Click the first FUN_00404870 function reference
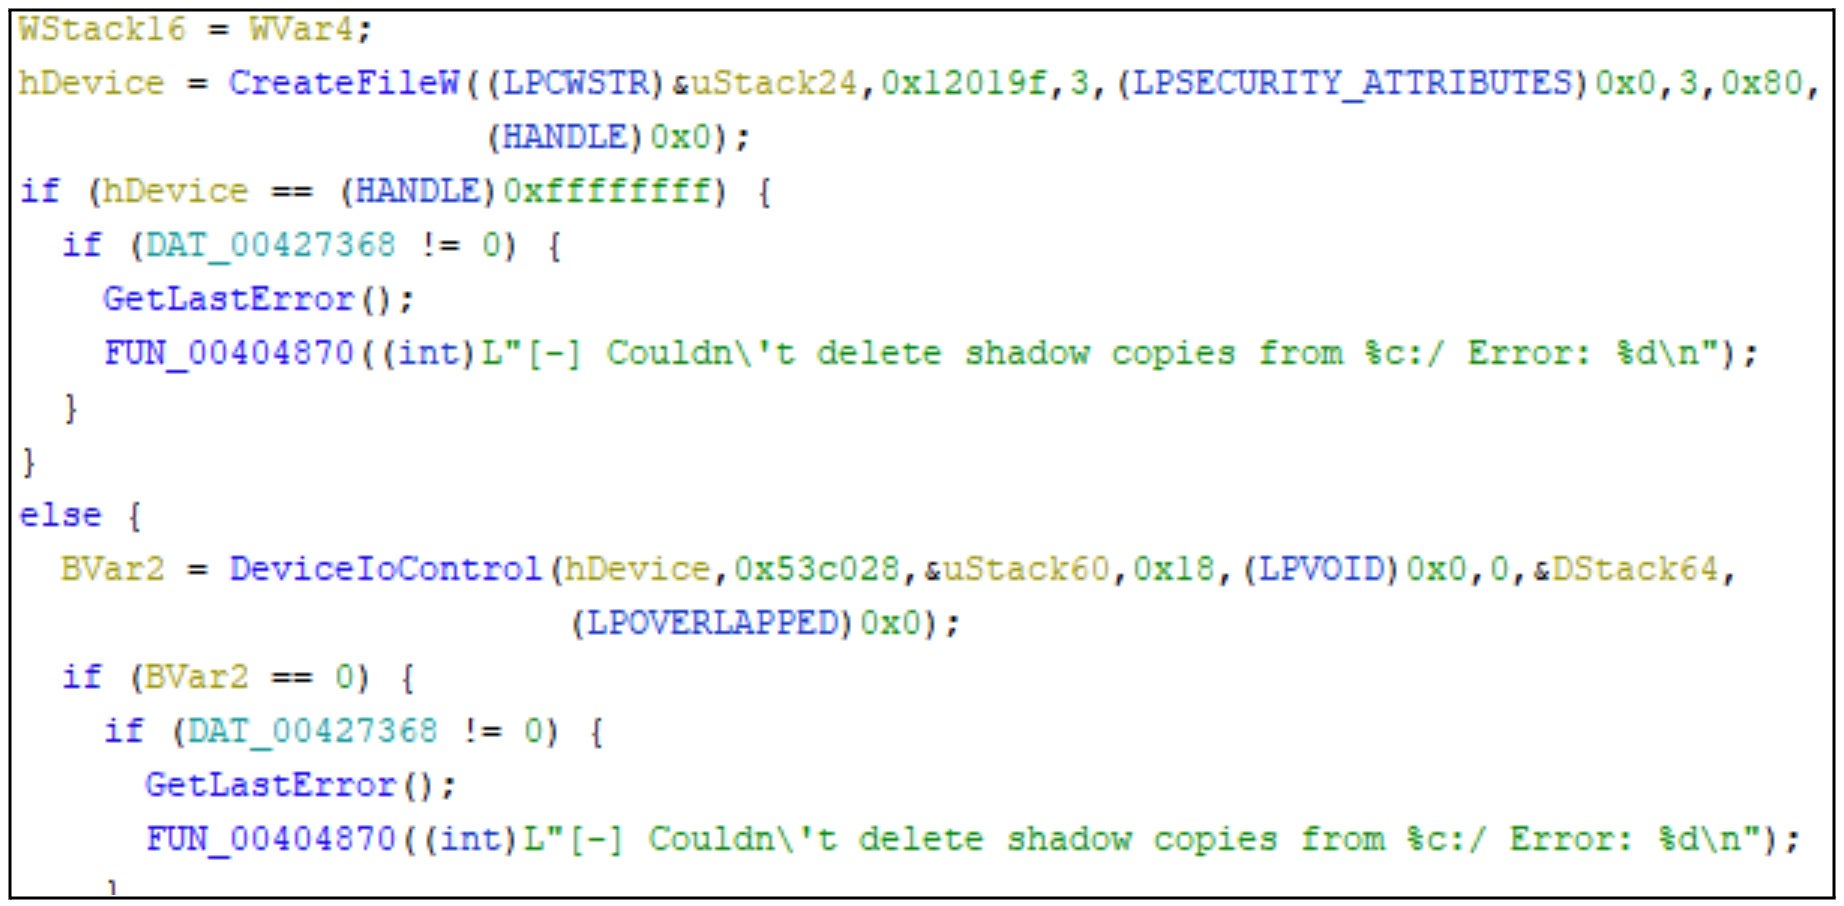Viewport: 1844px width, 906px height. pos(229,353)
